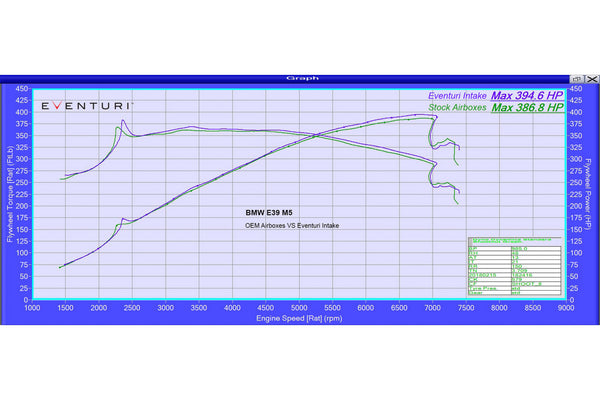Click the Max 394.6 HP readout
600x400 pixels.
coord(527,96)
